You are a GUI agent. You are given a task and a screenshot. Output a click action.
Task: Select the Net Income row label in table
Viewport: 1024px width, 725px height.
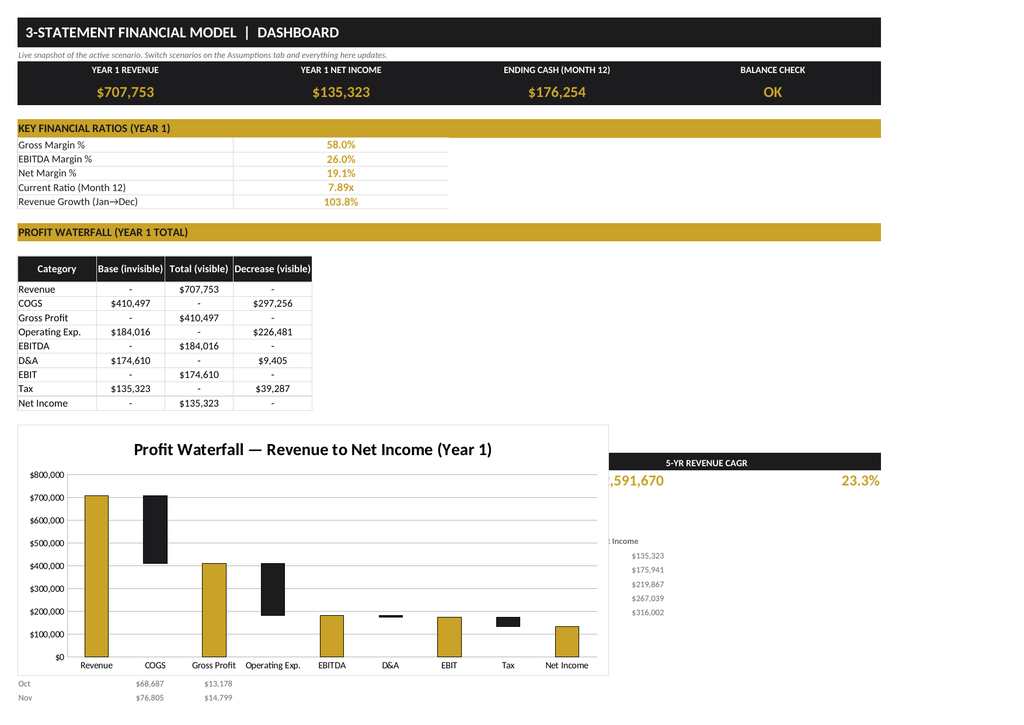(x=43, y=403)
